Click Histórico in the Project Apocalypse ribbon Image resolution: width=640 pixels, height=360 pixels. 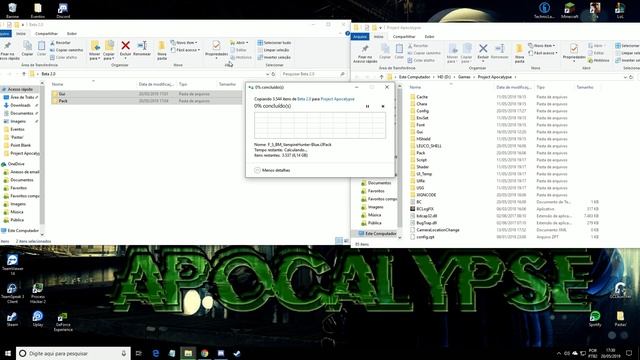599,60
